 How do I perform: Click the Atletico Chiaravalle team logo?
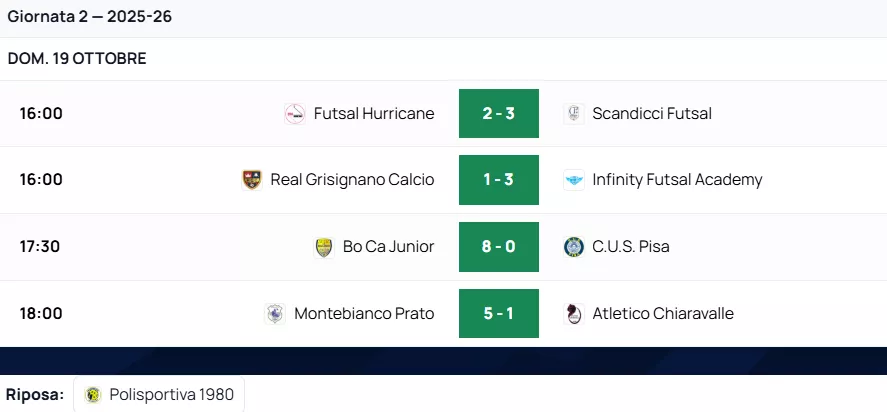coord(573,314)
